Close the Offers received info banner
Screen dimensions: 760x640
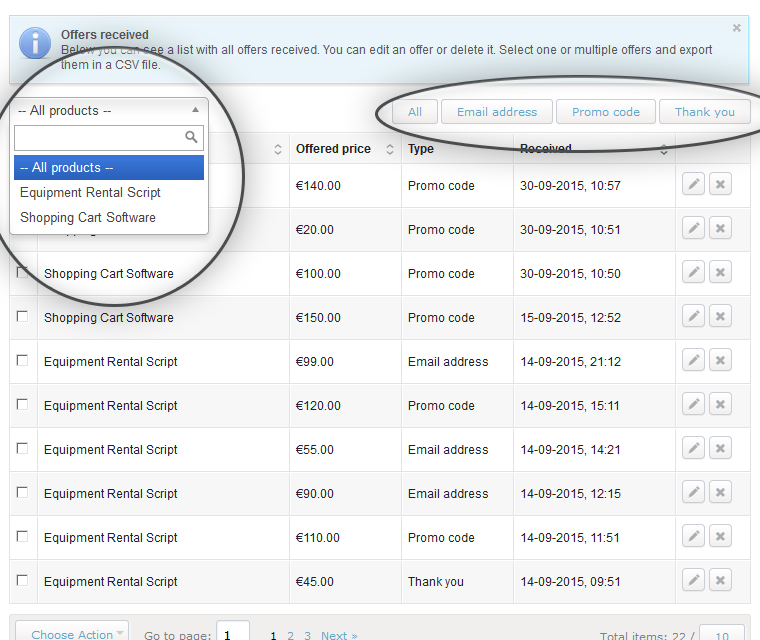737,28
